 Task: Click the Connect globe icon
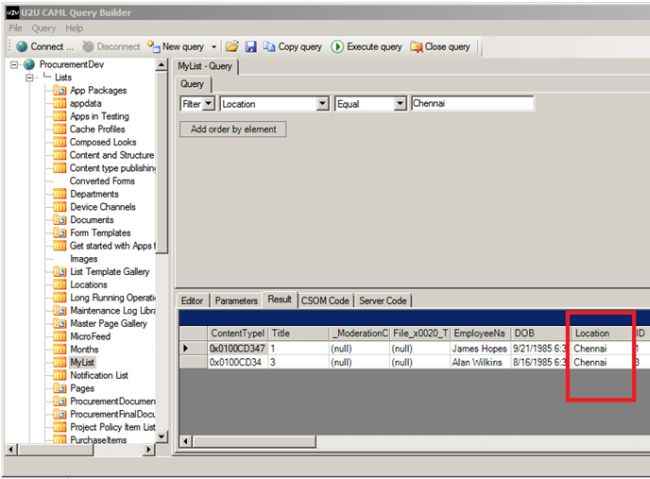[22, 47]
